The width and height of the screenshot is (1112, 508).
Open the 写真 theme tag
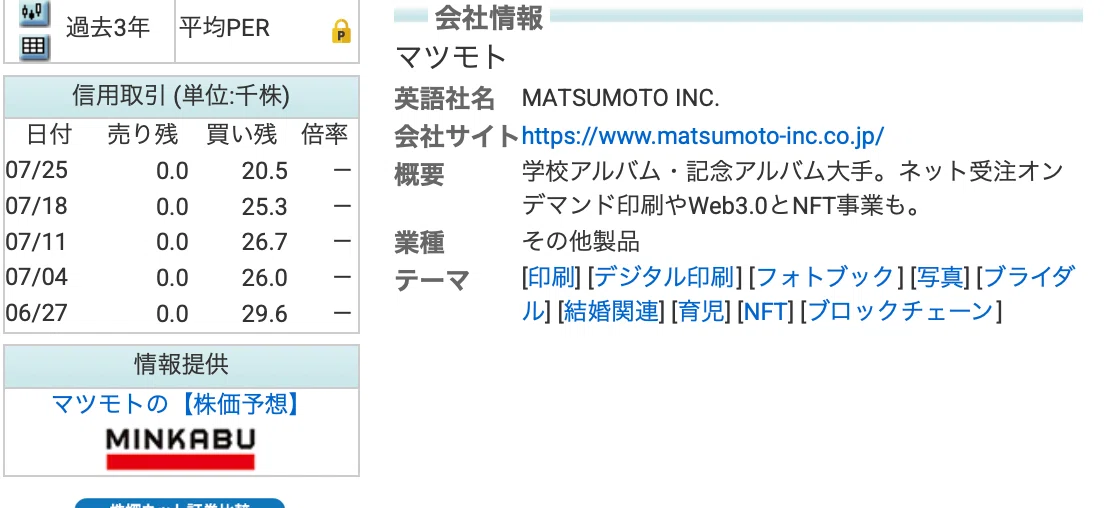pos(940,277)
